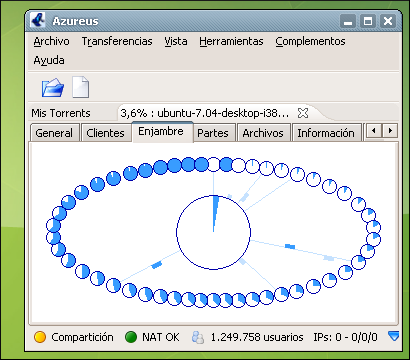Click the Compartición status text
The image size is (410, 360).
pos(82,337)
